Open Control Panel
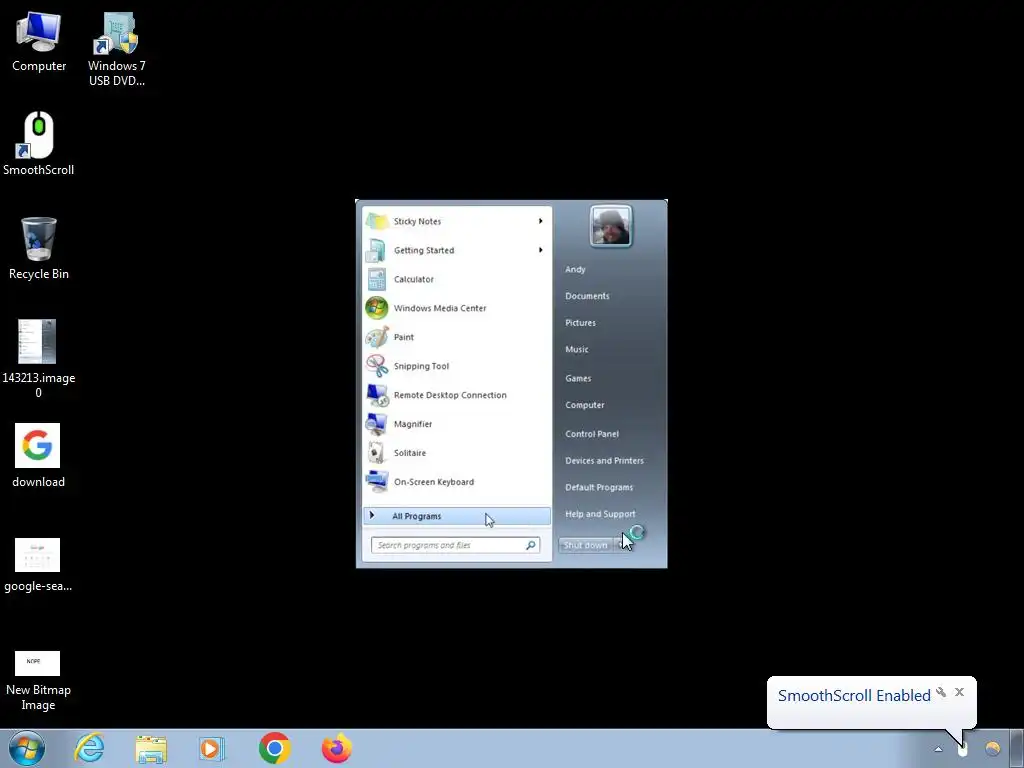Viewport: 1024px width, 768px height. (592, 434)
